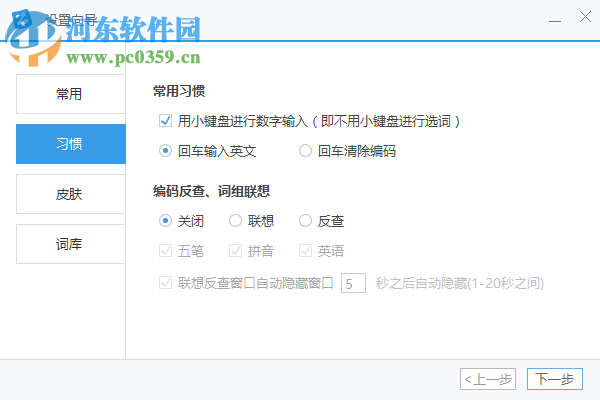Click the 编码反查、词组联想 section heading

click(212, 191)
